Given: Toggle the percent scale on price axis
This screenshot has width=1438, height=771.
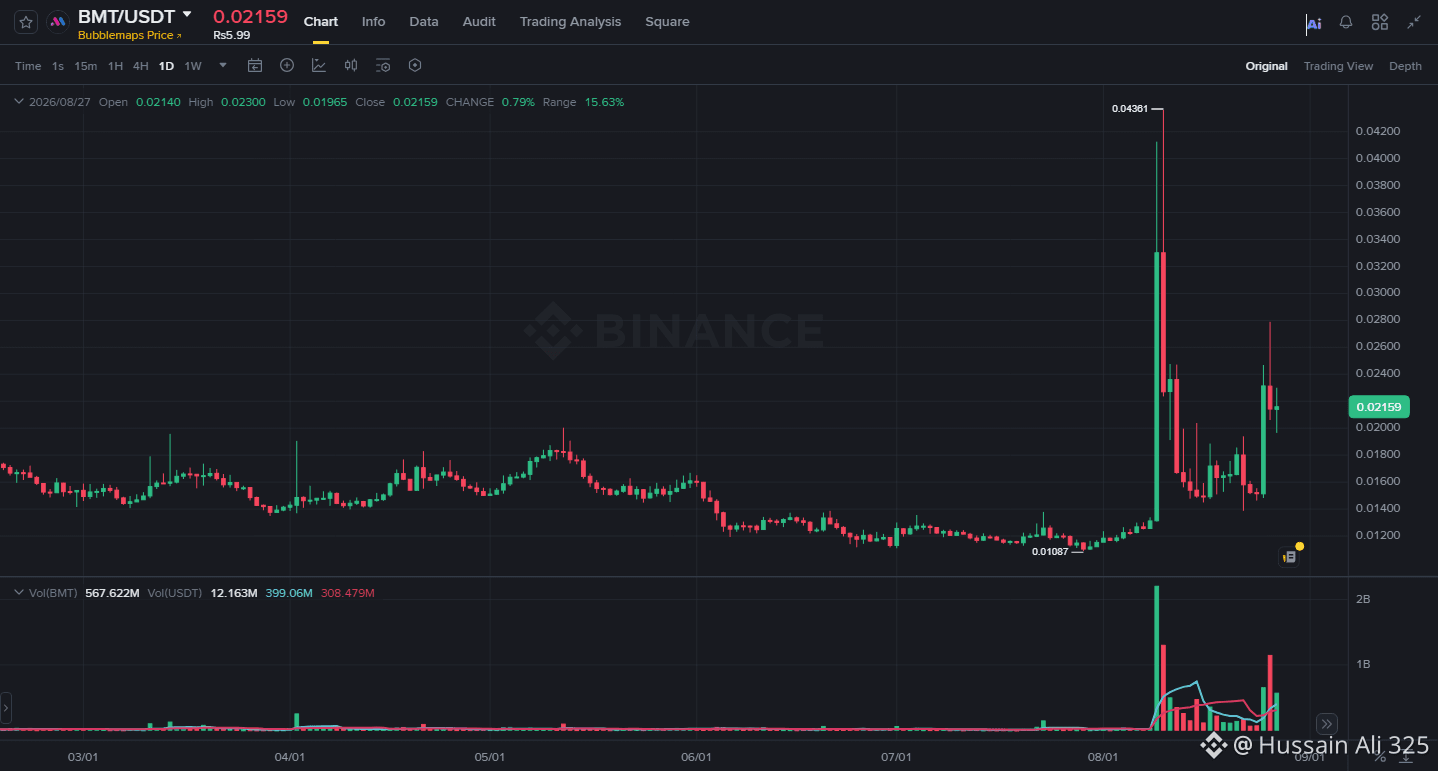Looking at the screenshot, I should coord(1380,757).
